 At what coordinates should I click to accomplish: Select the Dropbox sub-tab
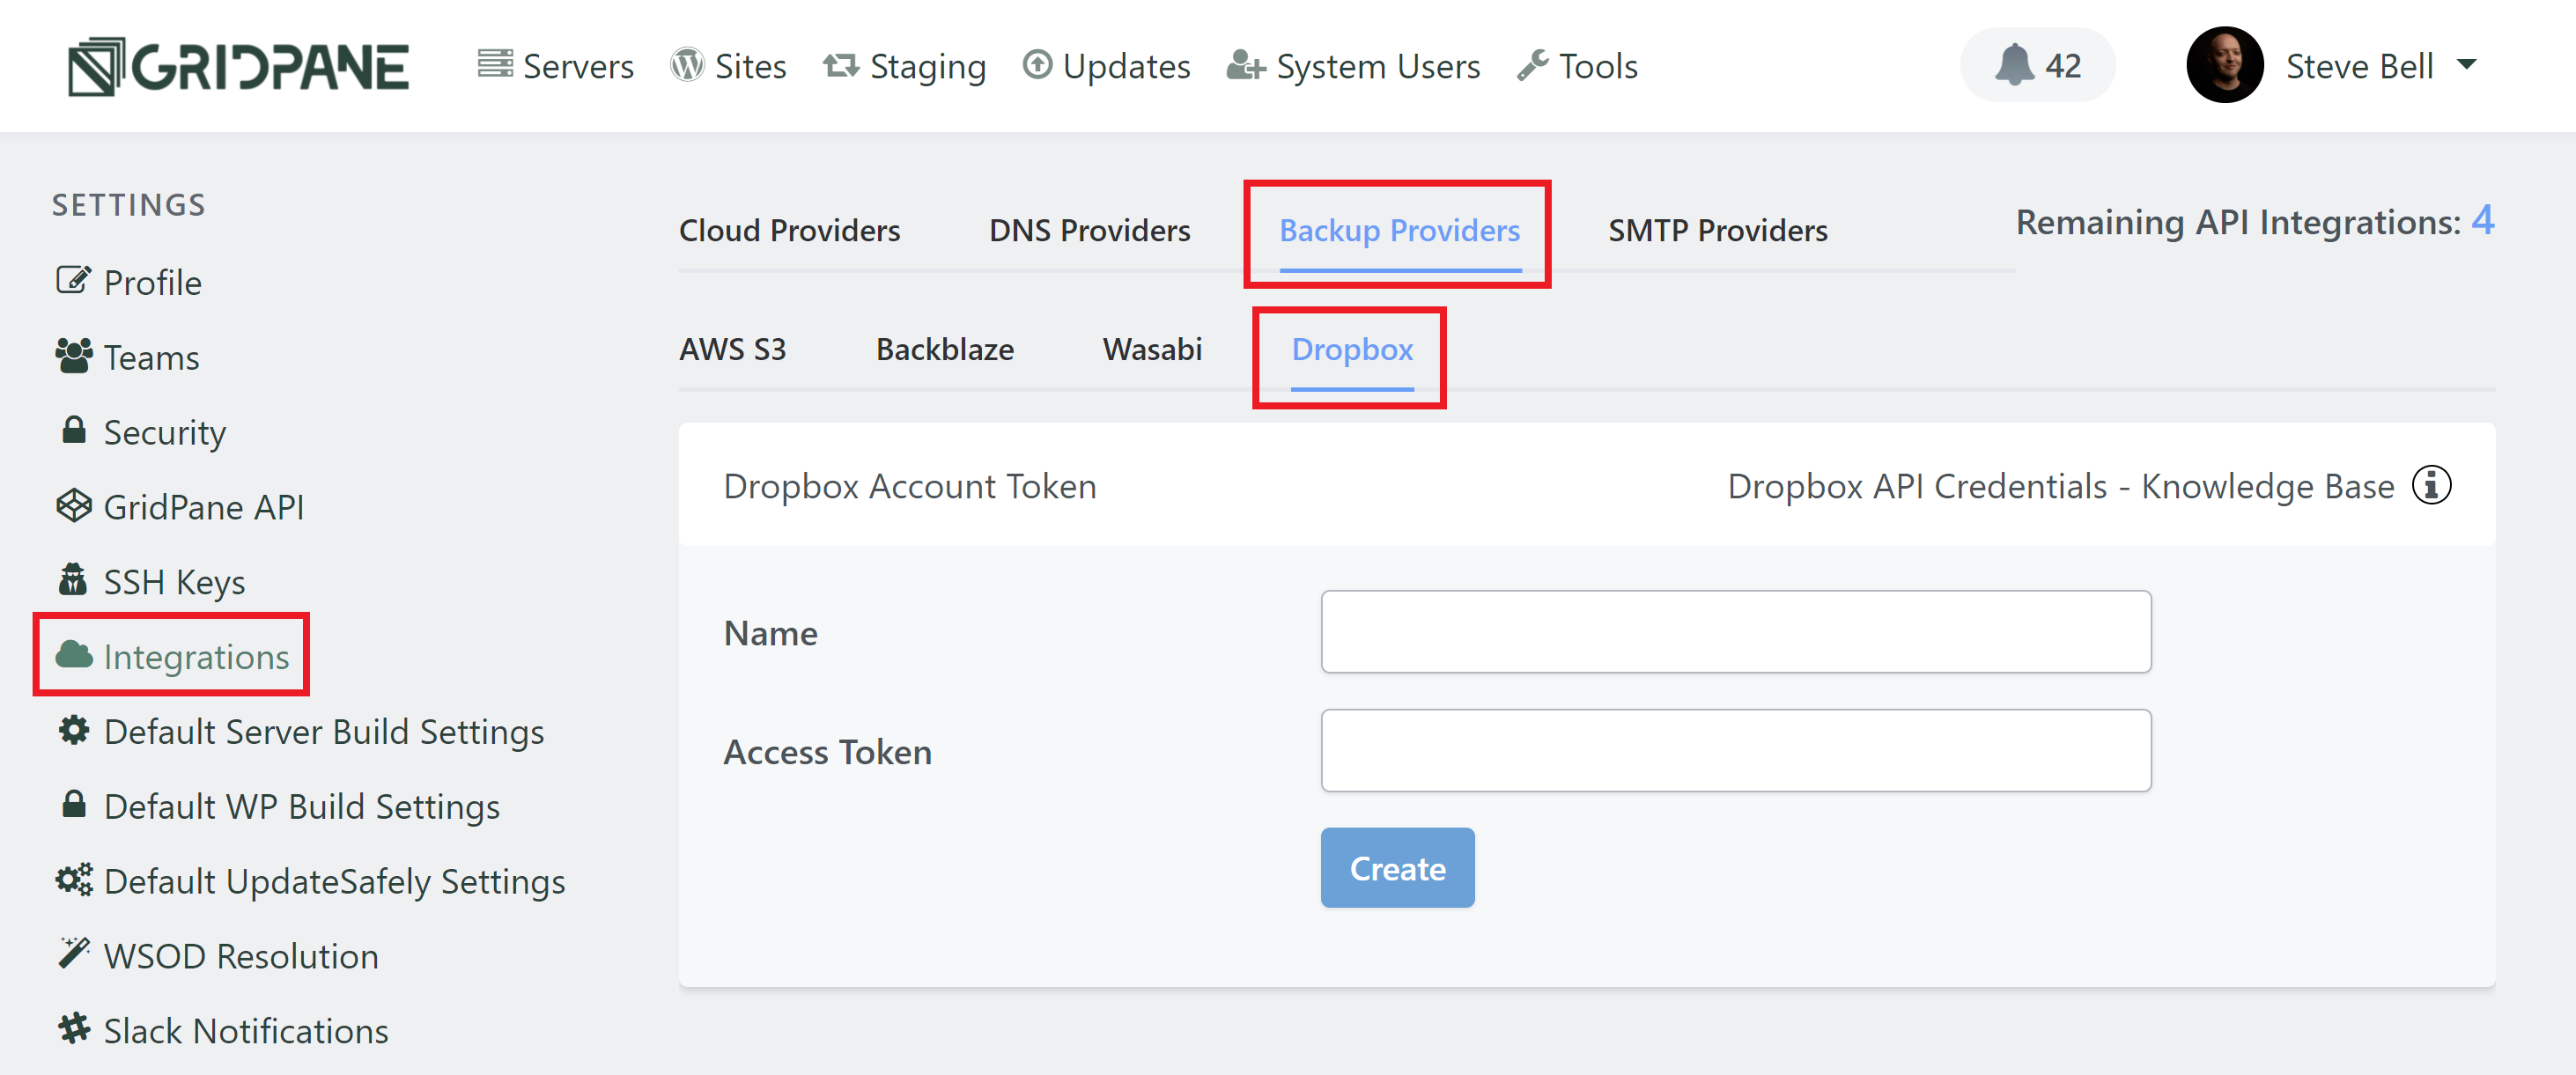1352,350
